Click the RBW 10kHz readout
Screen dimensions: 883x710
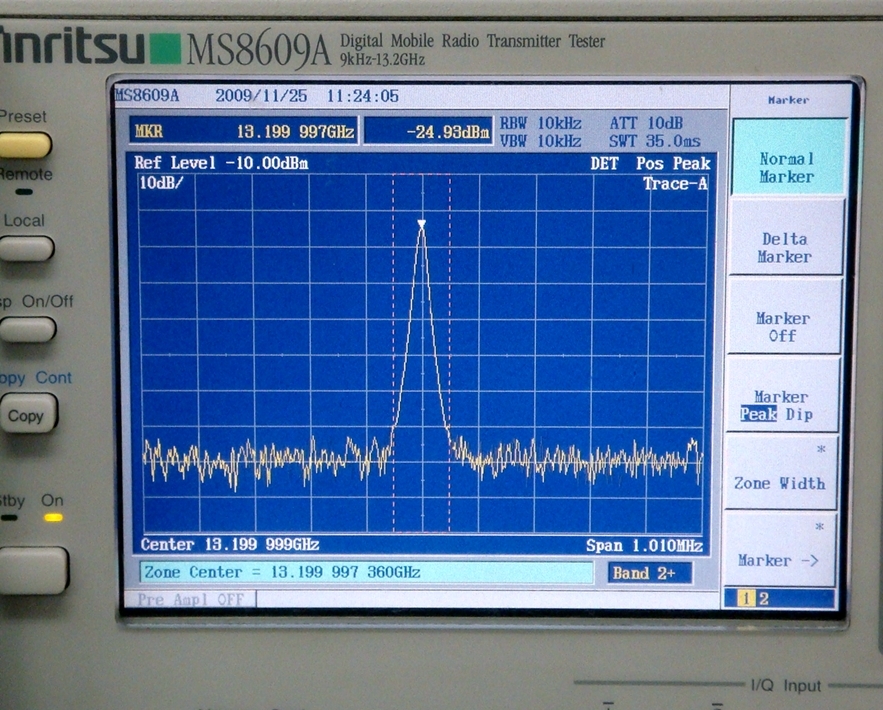point(541,123)
